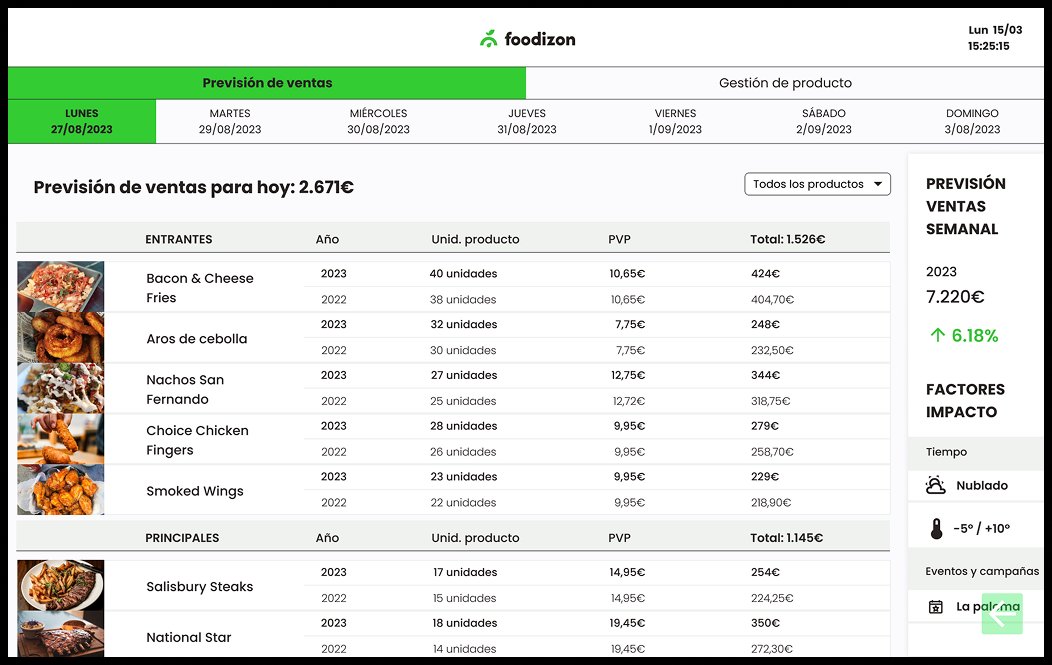Image resolution: width=1052 pixels, height=665 pixels.
Task: Select the LUNES 27/08/2023 day tab
Action: click(82, 121)
